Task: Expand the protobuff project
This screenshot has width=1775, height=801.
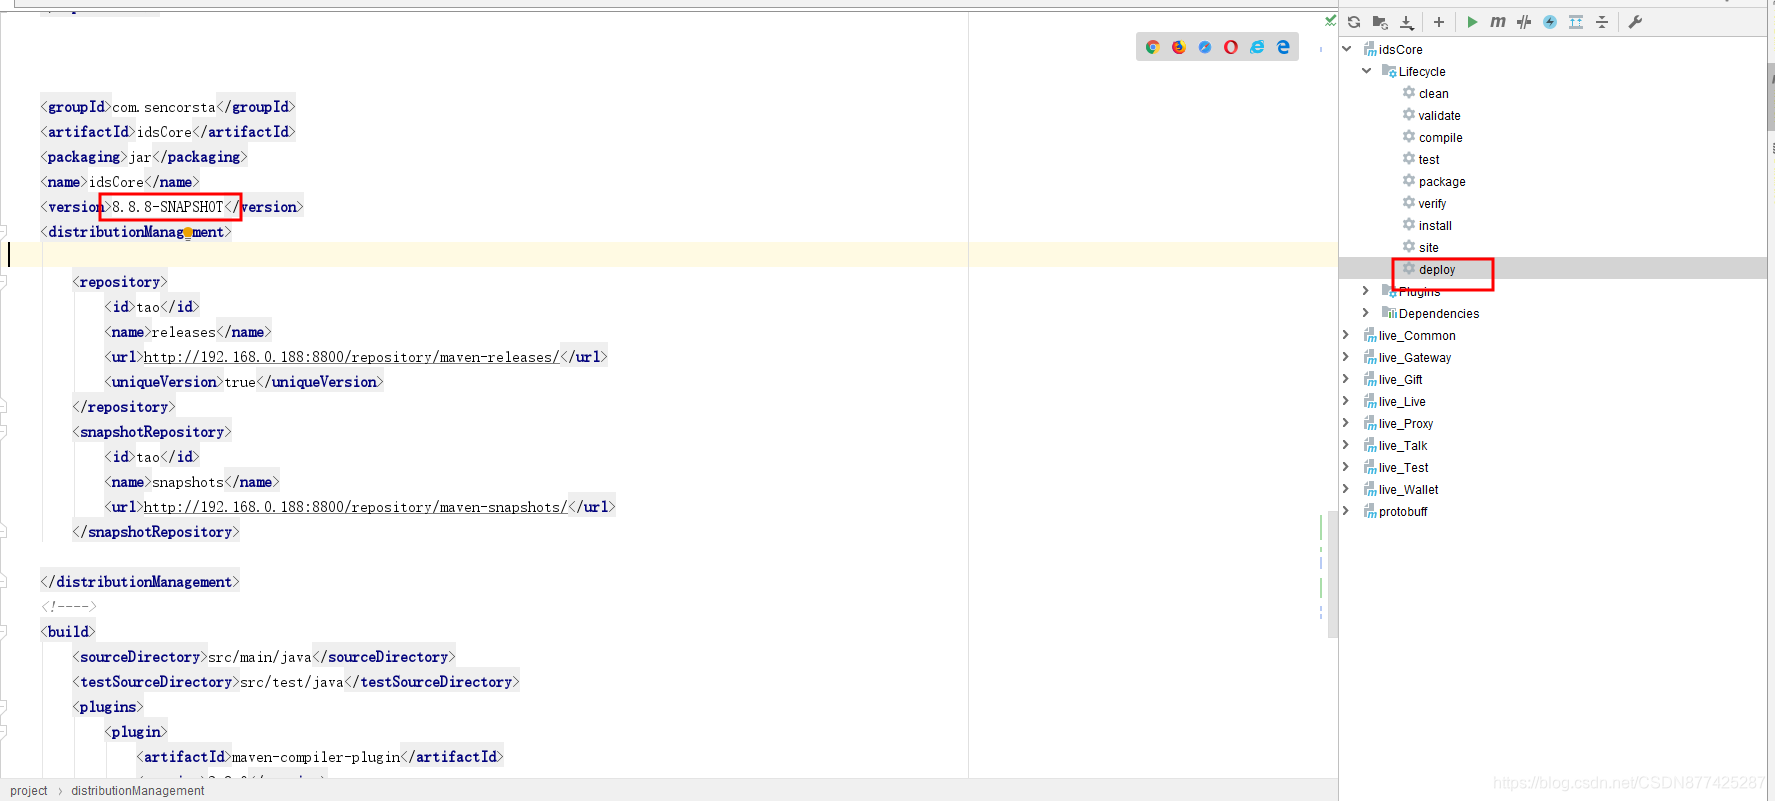Action: [x=1346, y=511]
